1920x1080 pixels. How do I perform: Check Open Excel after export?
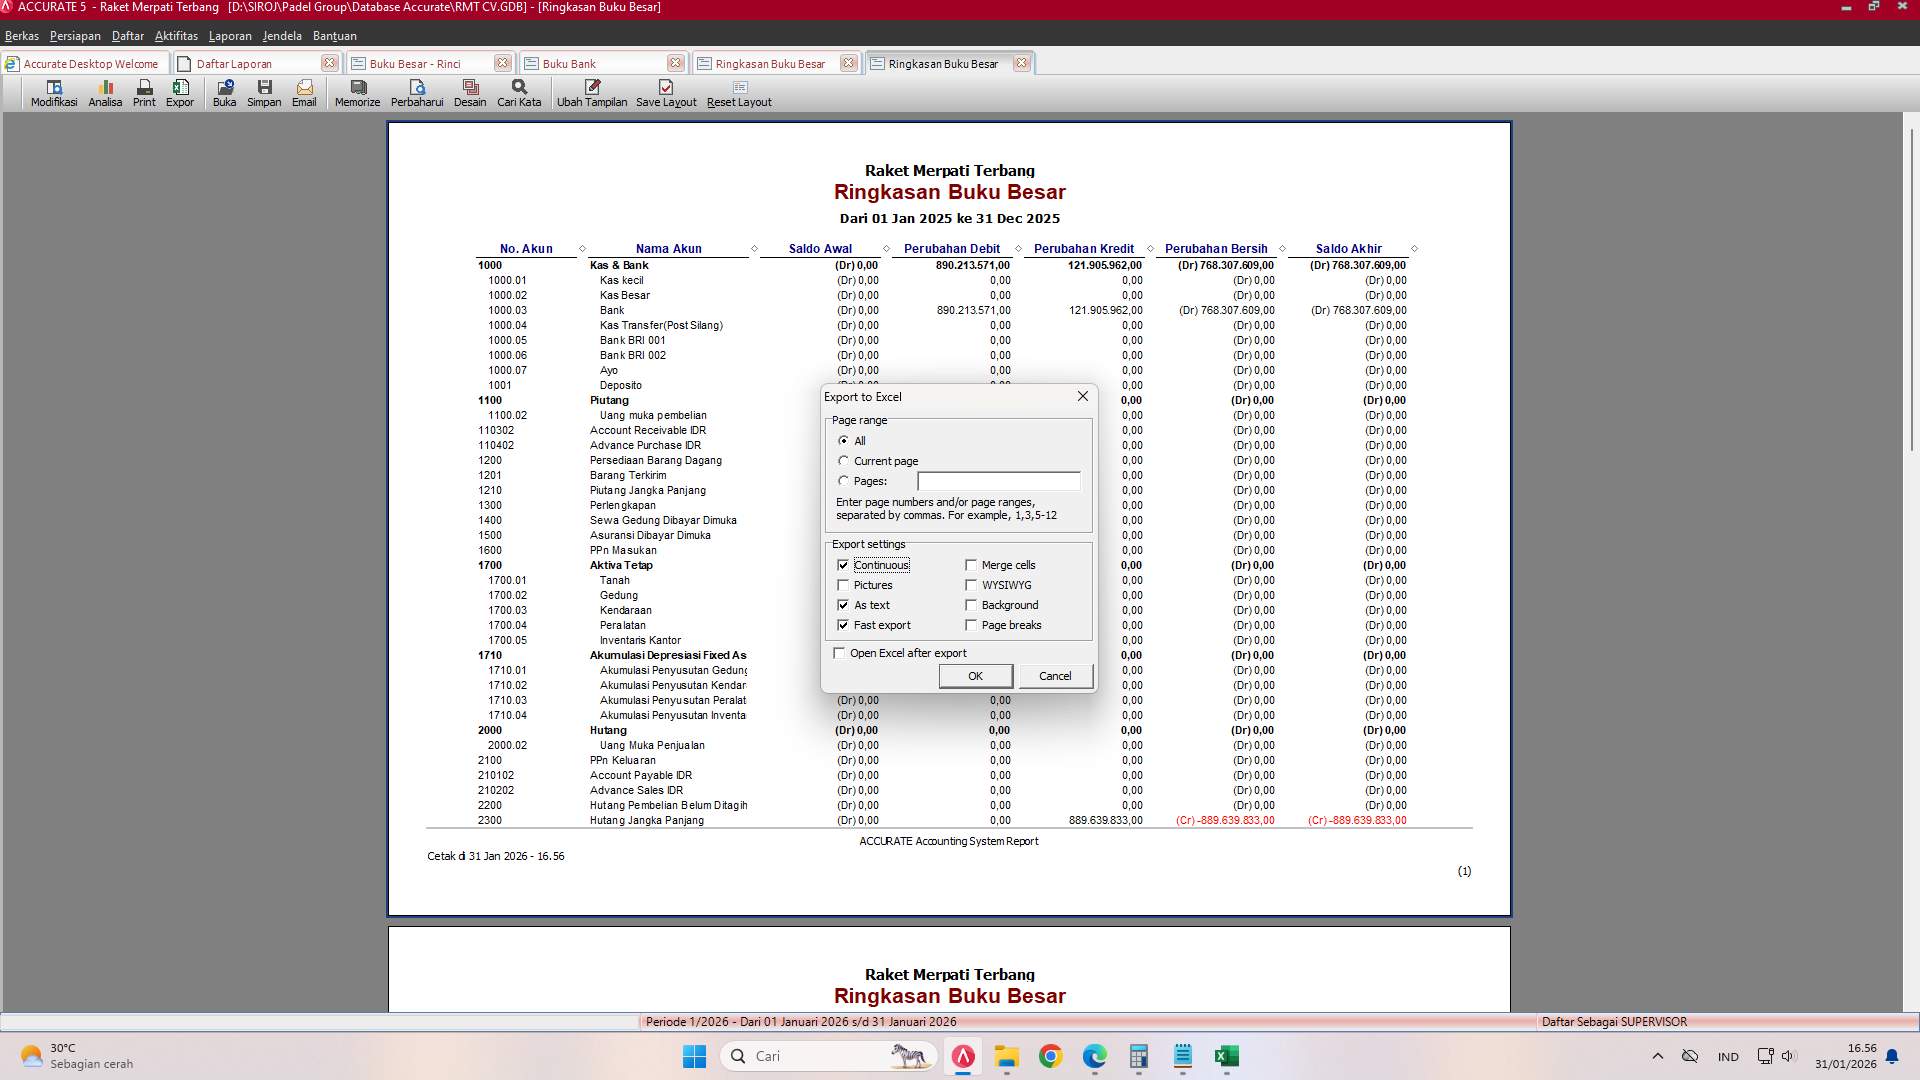pos(839,653)
